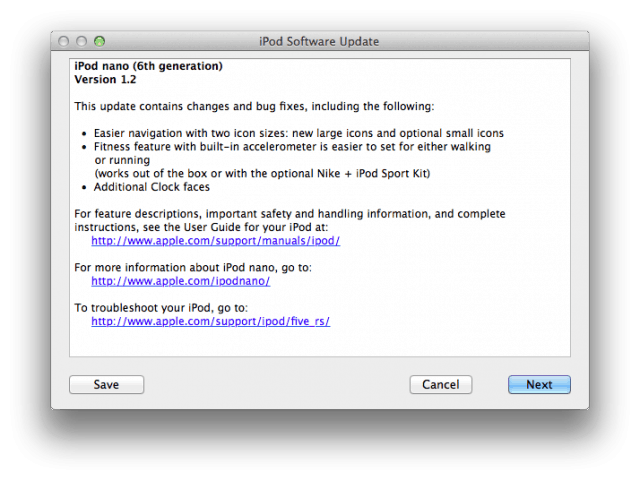Click the Save button
This screenshot has width=640, height=480.
(x=106, y=384)
